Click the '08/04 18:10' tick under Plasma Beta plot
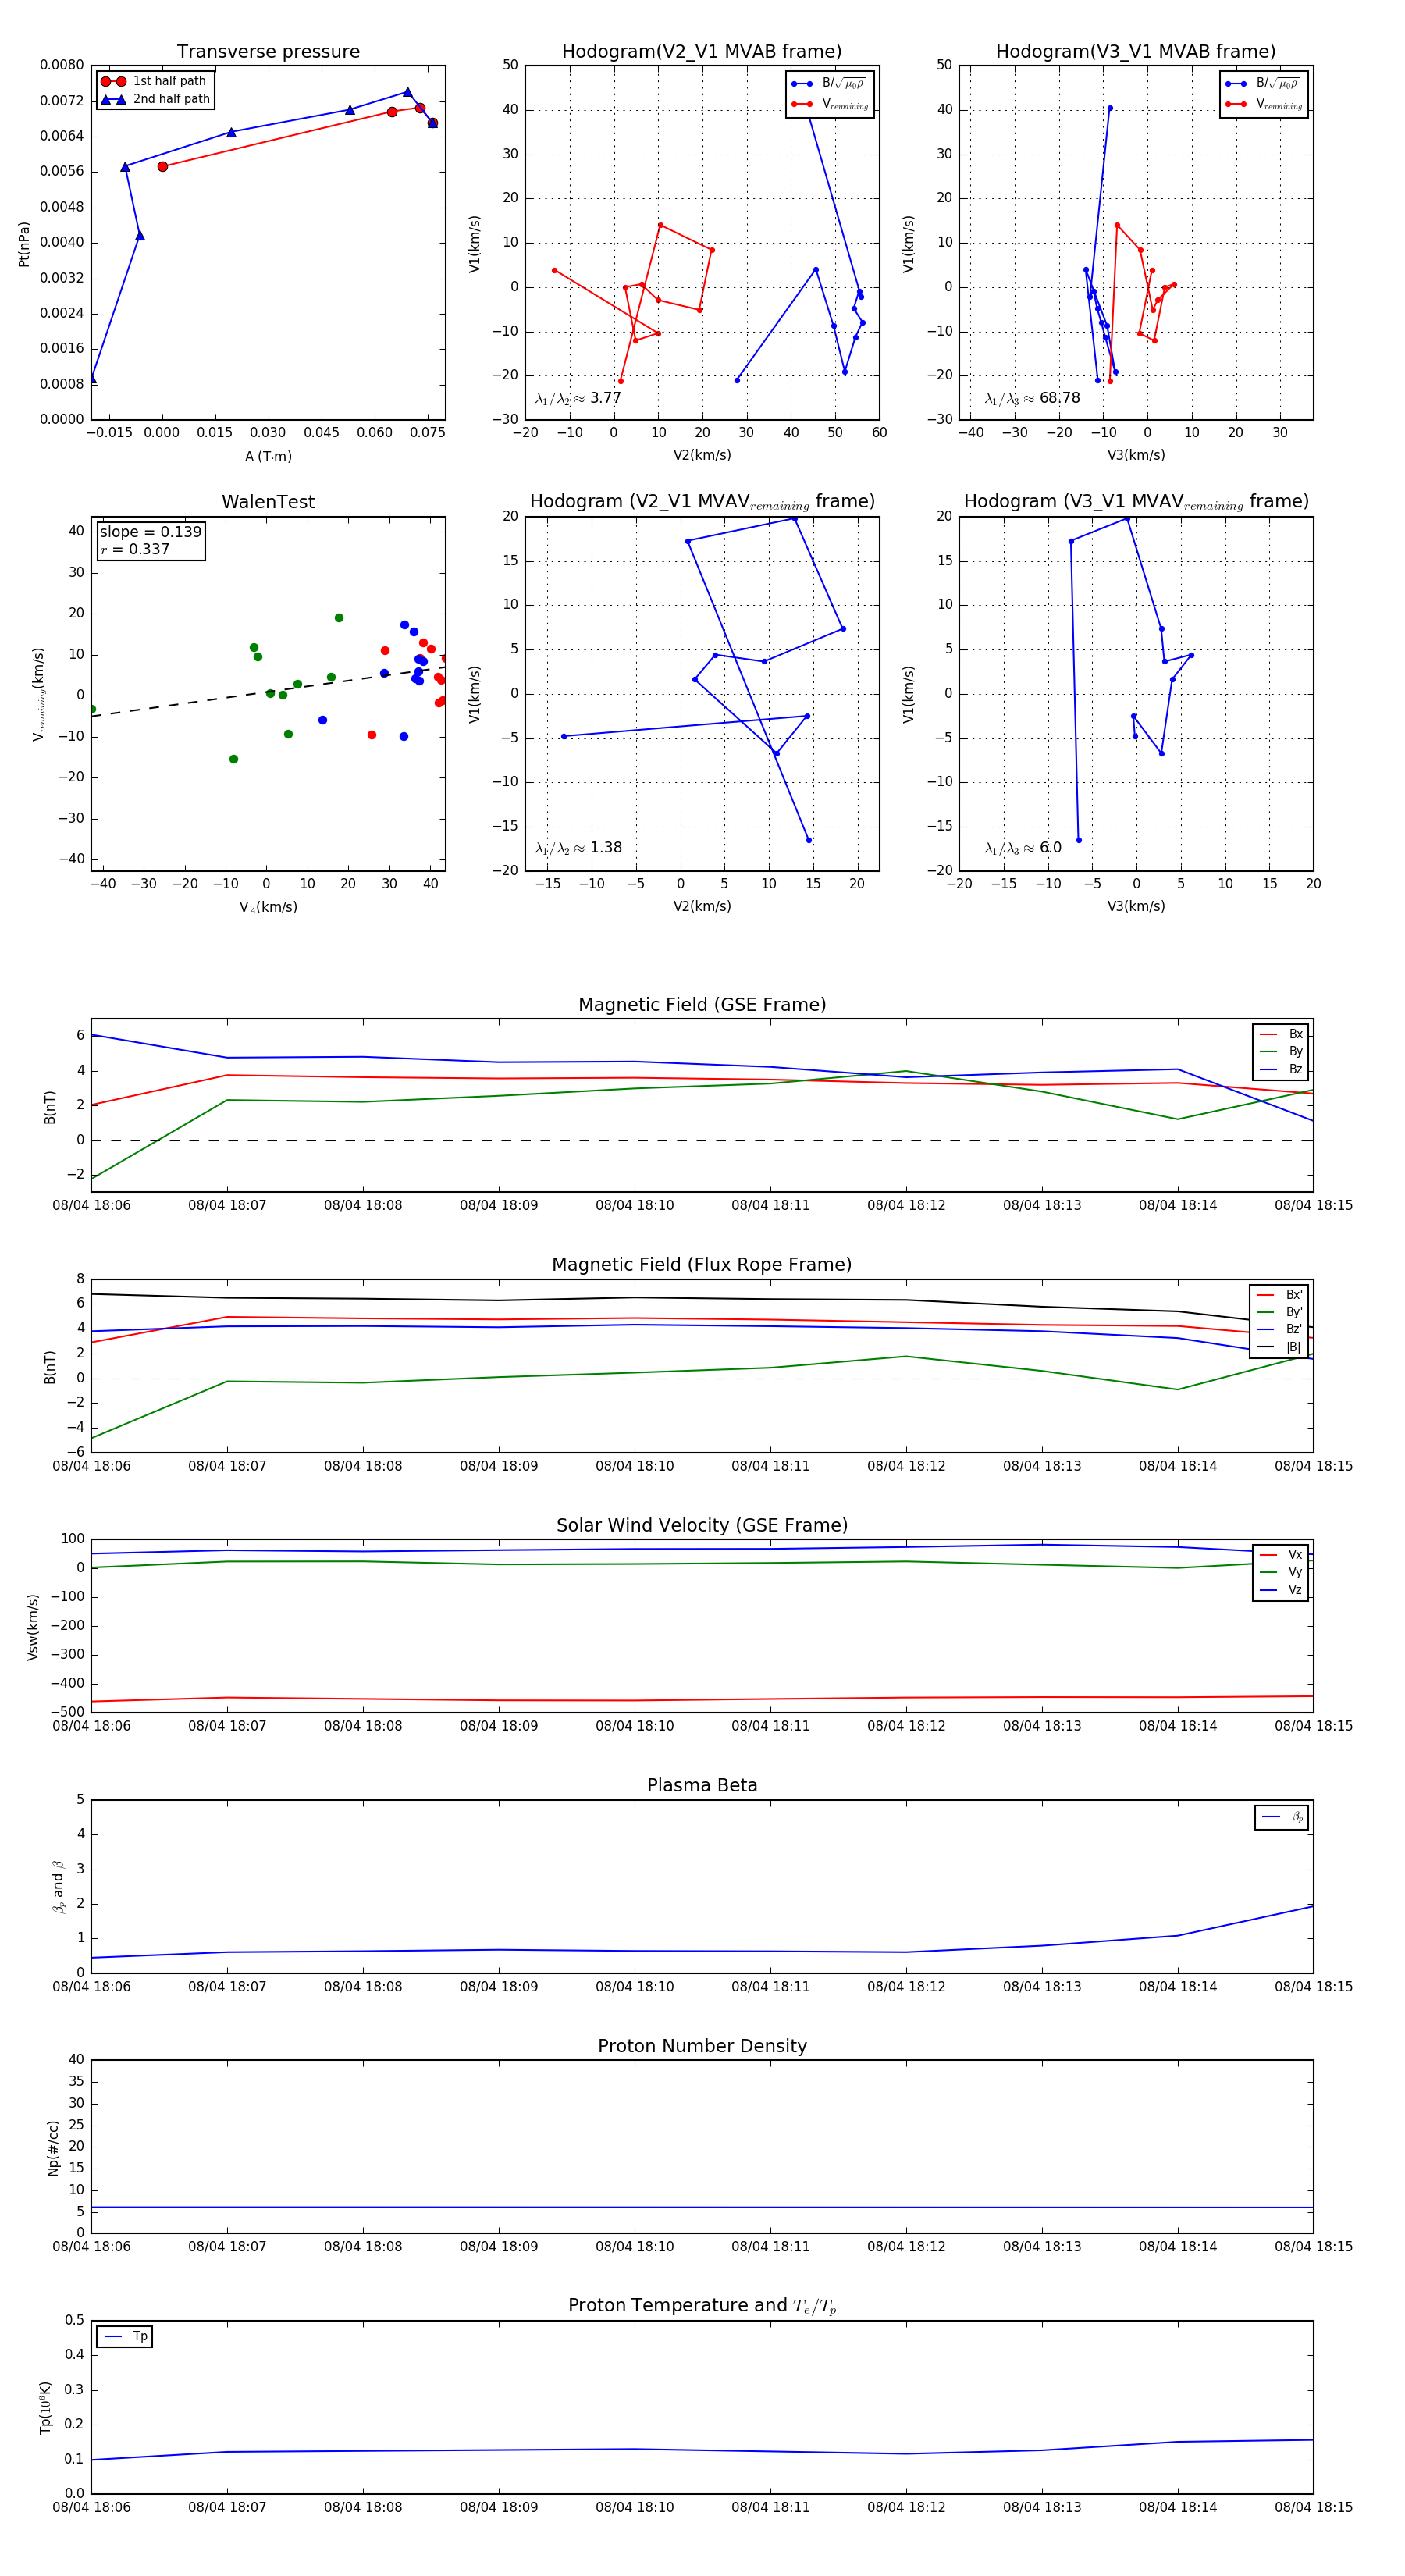 click(634, 1986)
